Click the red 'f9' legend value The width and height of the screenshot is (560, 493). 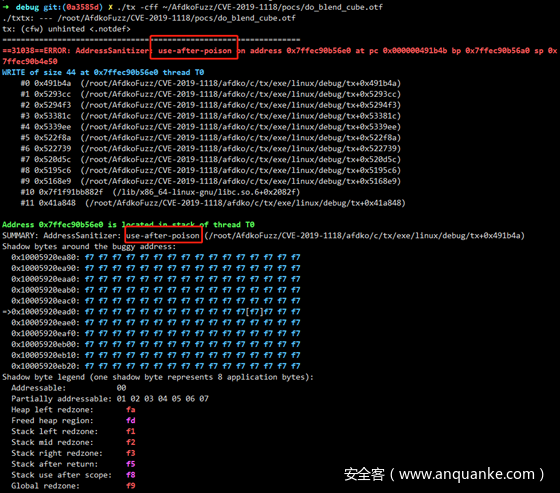click(131, 486)
